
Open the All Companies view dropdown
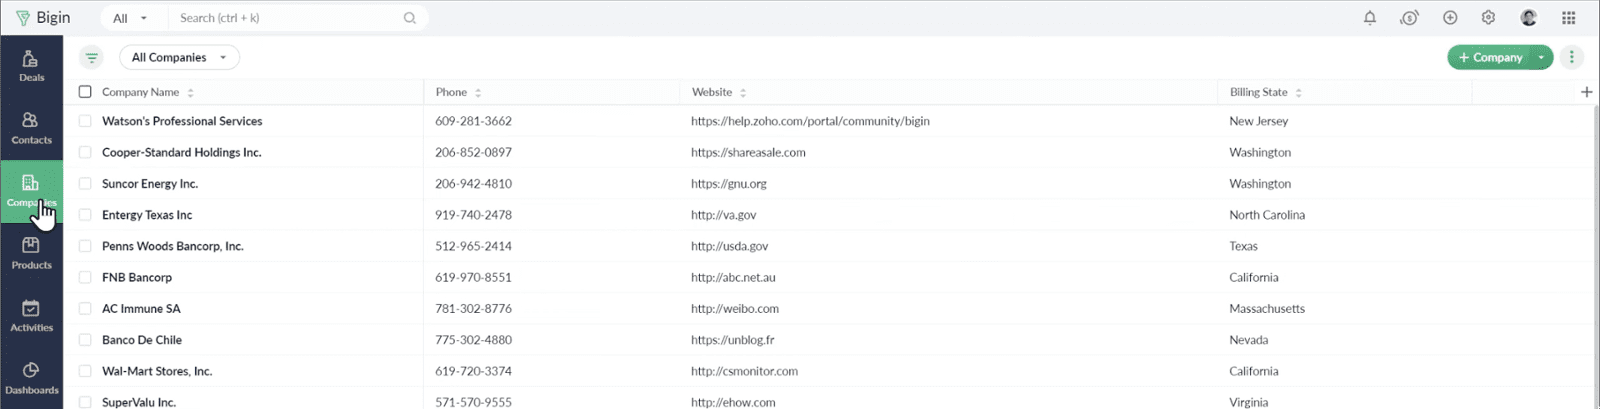point(179,57)
